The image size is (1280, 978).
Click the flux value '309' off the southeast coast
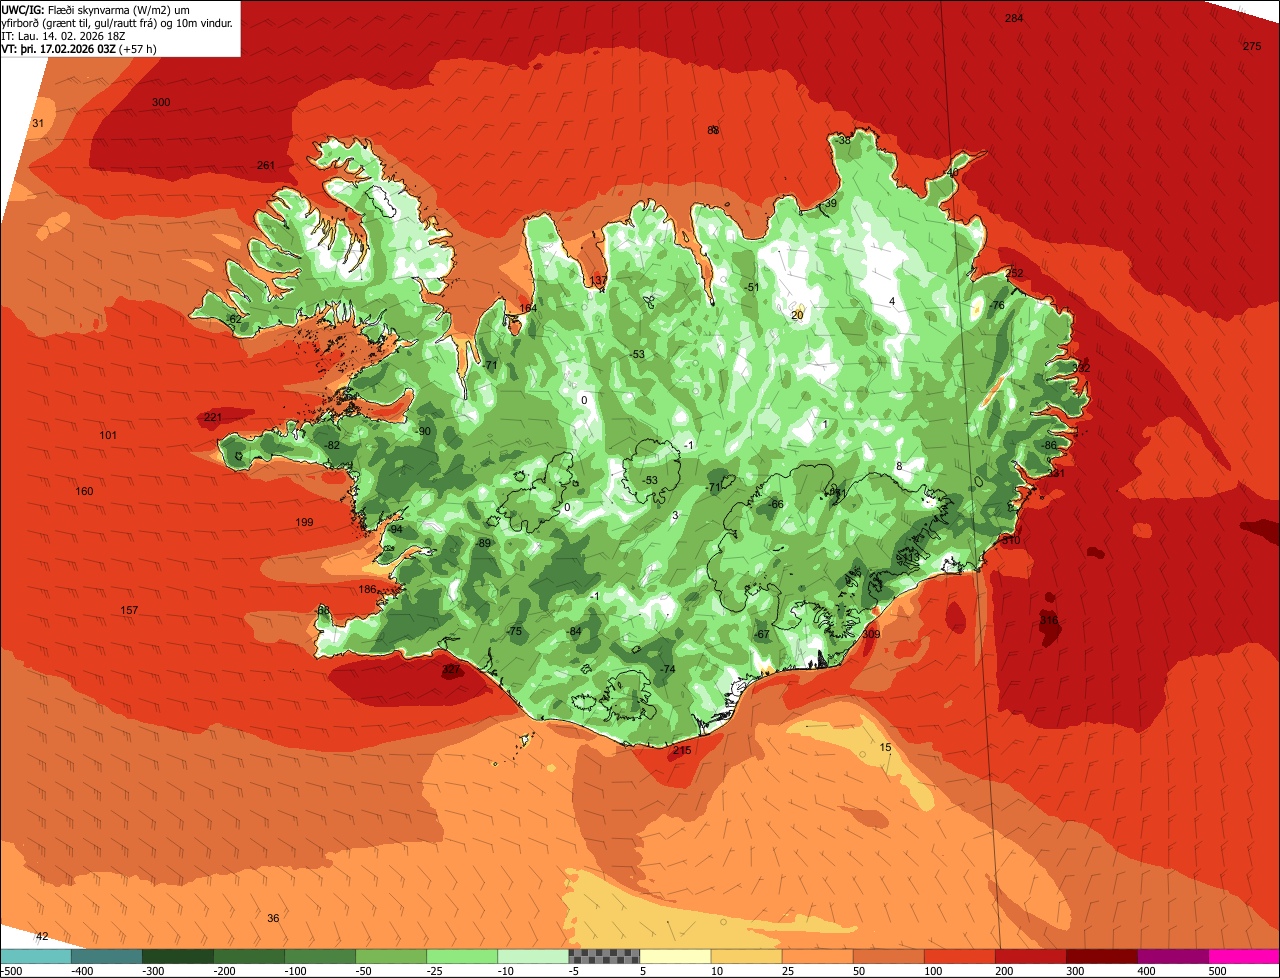click(871, 633)
